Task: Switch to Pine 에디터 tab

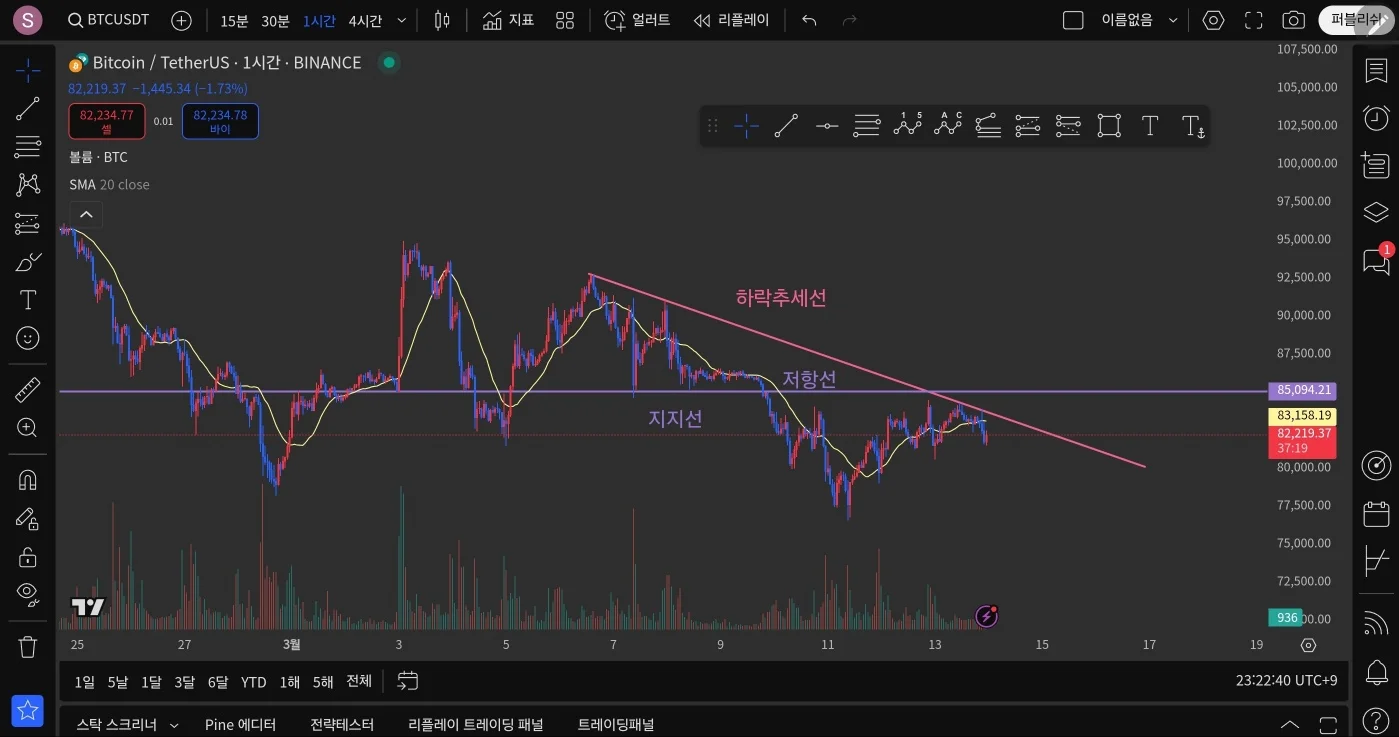Action: tap(240, 724)
